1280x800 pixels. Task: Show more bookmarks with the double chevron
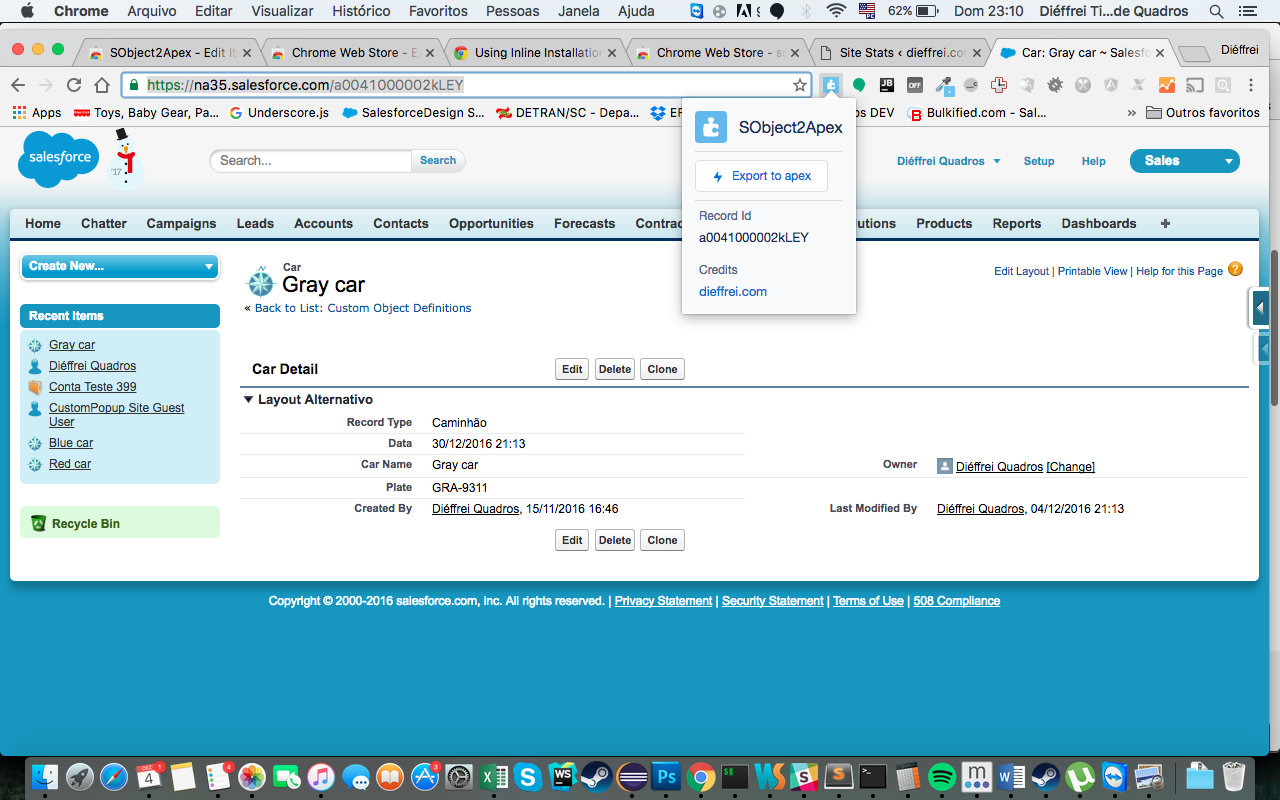point(1132,113)
